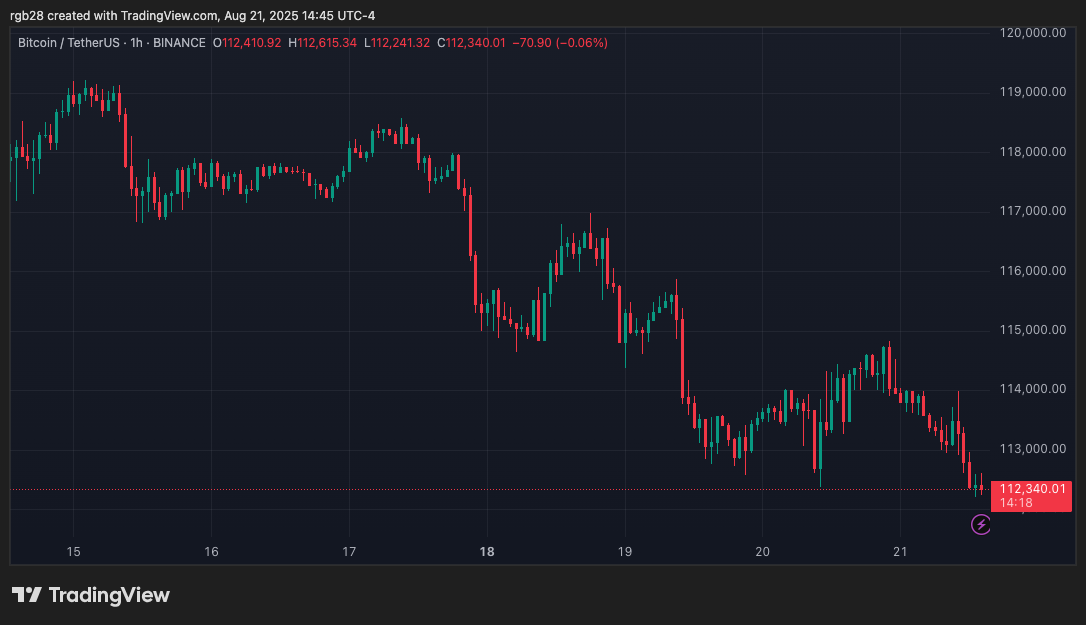The width and height of the screenshot is (1086, 625).
Task: Click the 116,000.00 price axis label
Action: (1031, 270)
